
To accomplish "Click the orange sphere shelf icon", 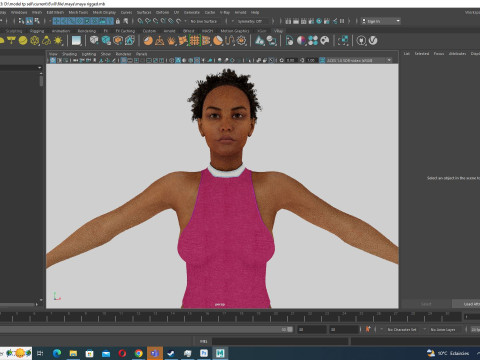I will tap(148, 41).
